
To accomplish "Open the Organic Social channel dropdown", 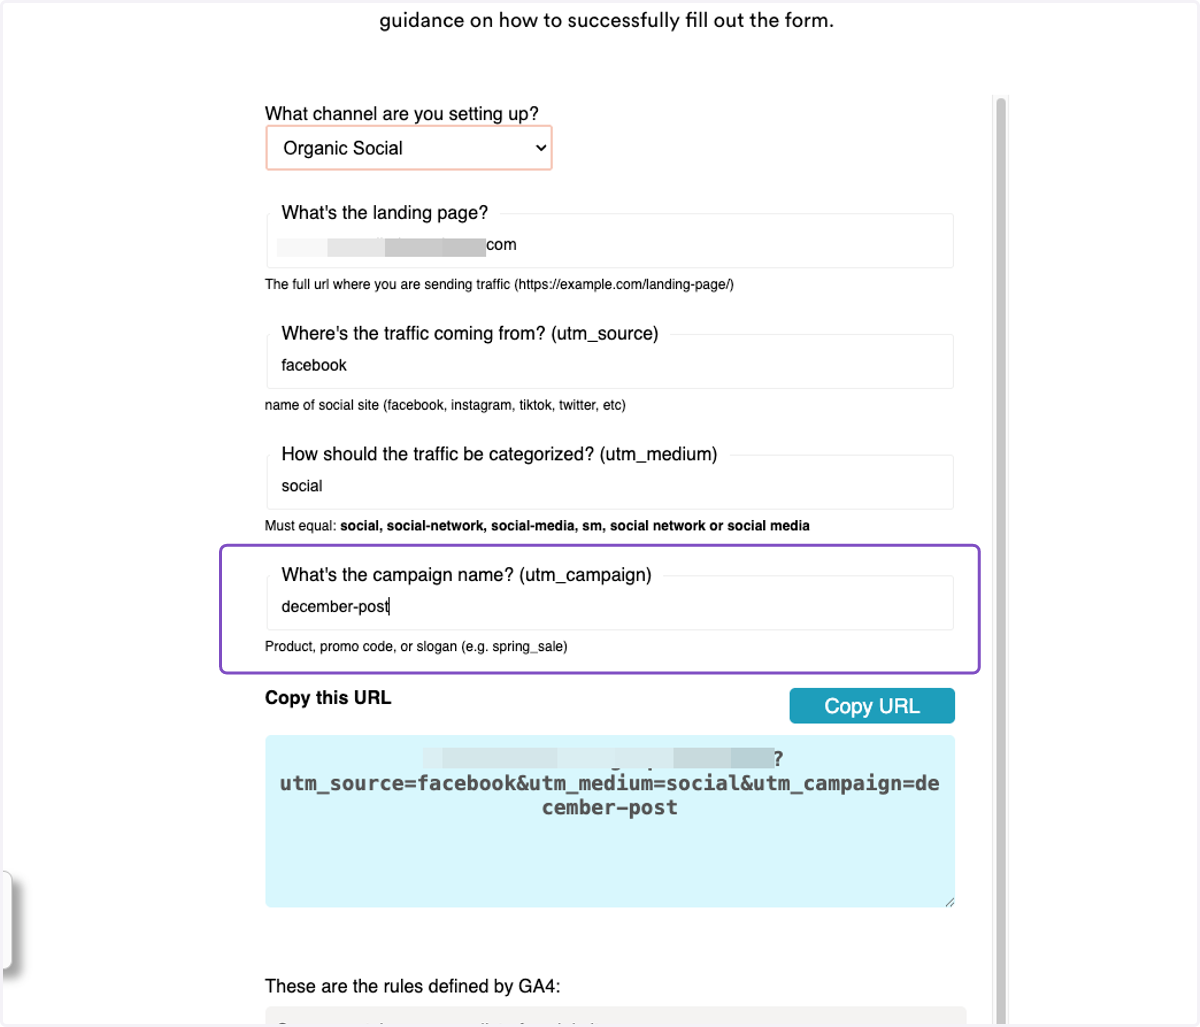I will pyautogui.click(x=408, y=148).
